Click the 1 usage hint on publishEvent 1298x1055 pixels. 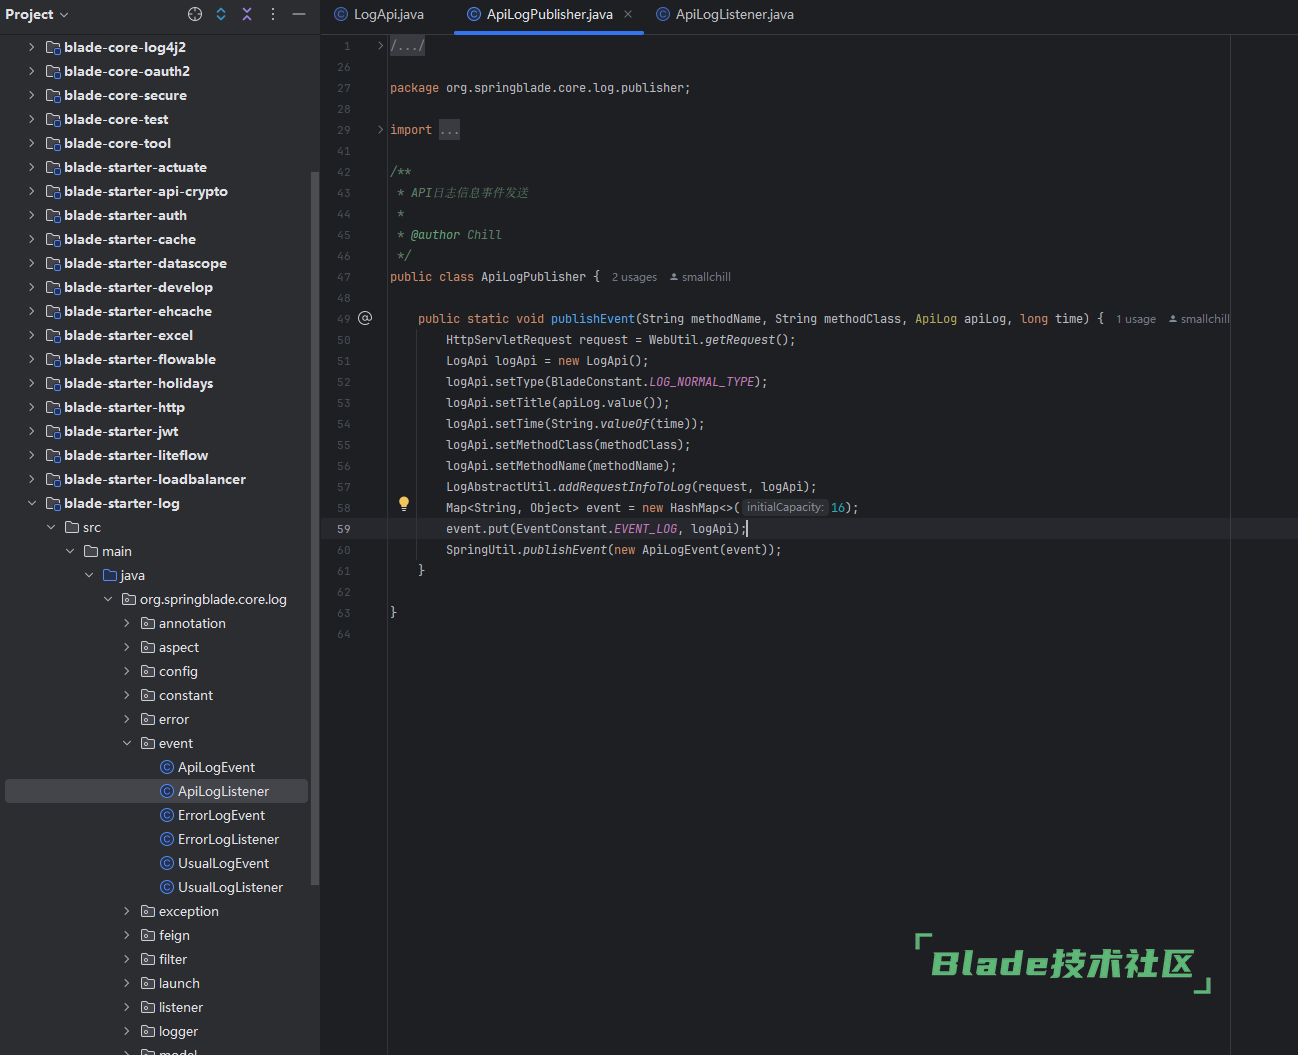tap(1136, 319)
